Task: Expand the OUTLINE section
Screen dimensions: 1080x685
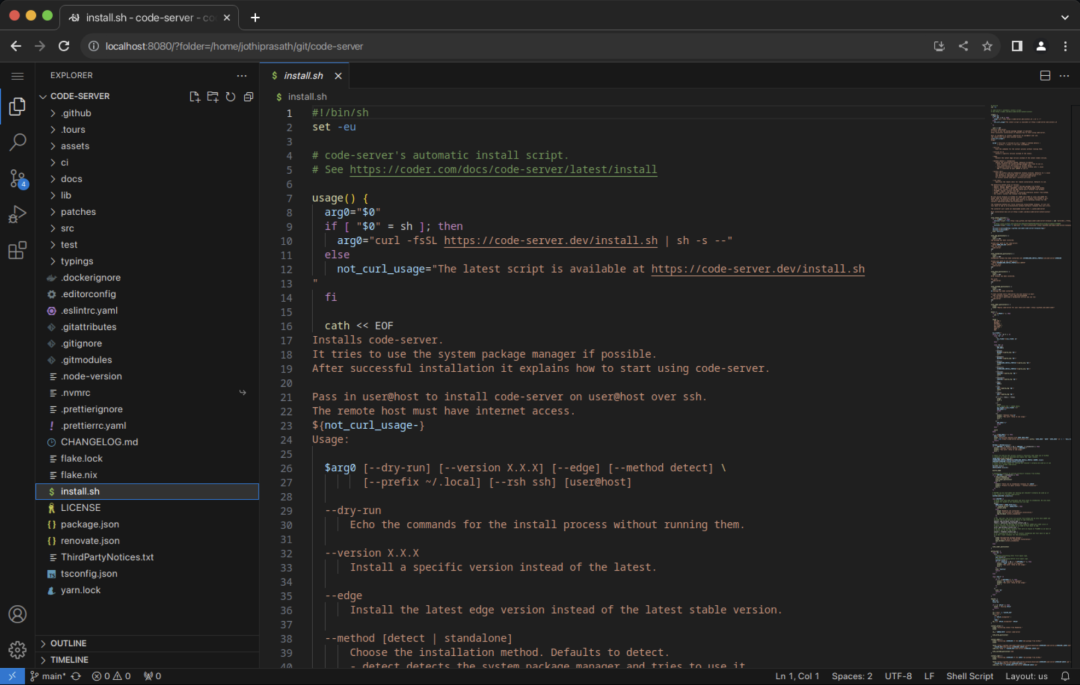Action: [x=147, y=643]
